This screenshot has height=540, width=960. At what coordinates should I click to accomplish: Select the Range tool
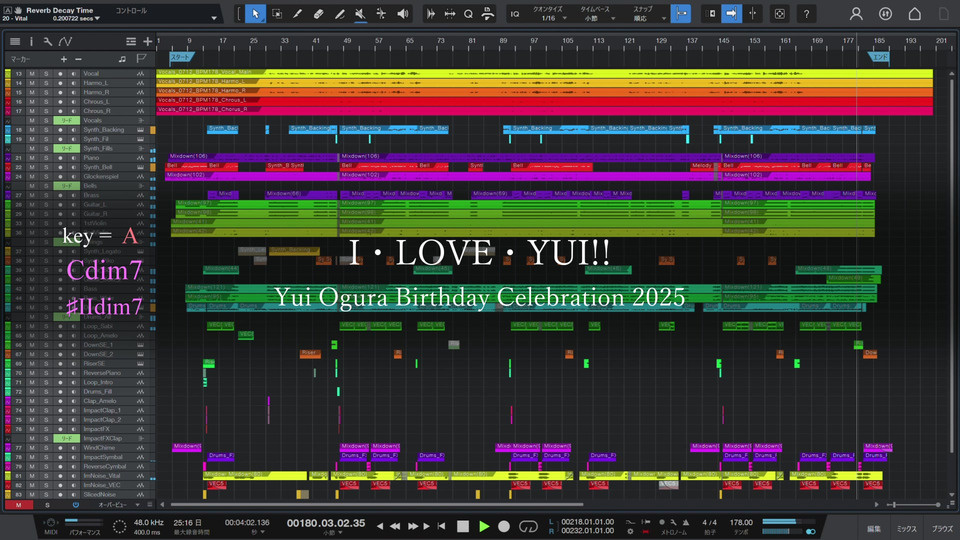(x=277, y=13)
